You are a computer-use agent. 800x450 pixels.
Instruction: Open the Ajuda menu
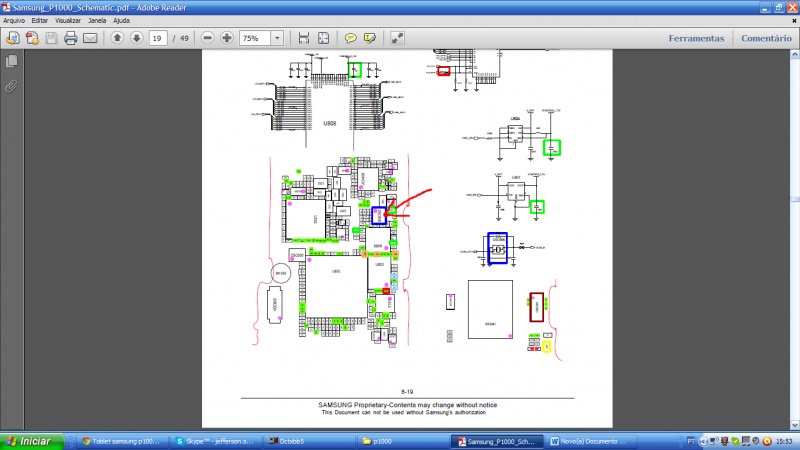point(121,20)
